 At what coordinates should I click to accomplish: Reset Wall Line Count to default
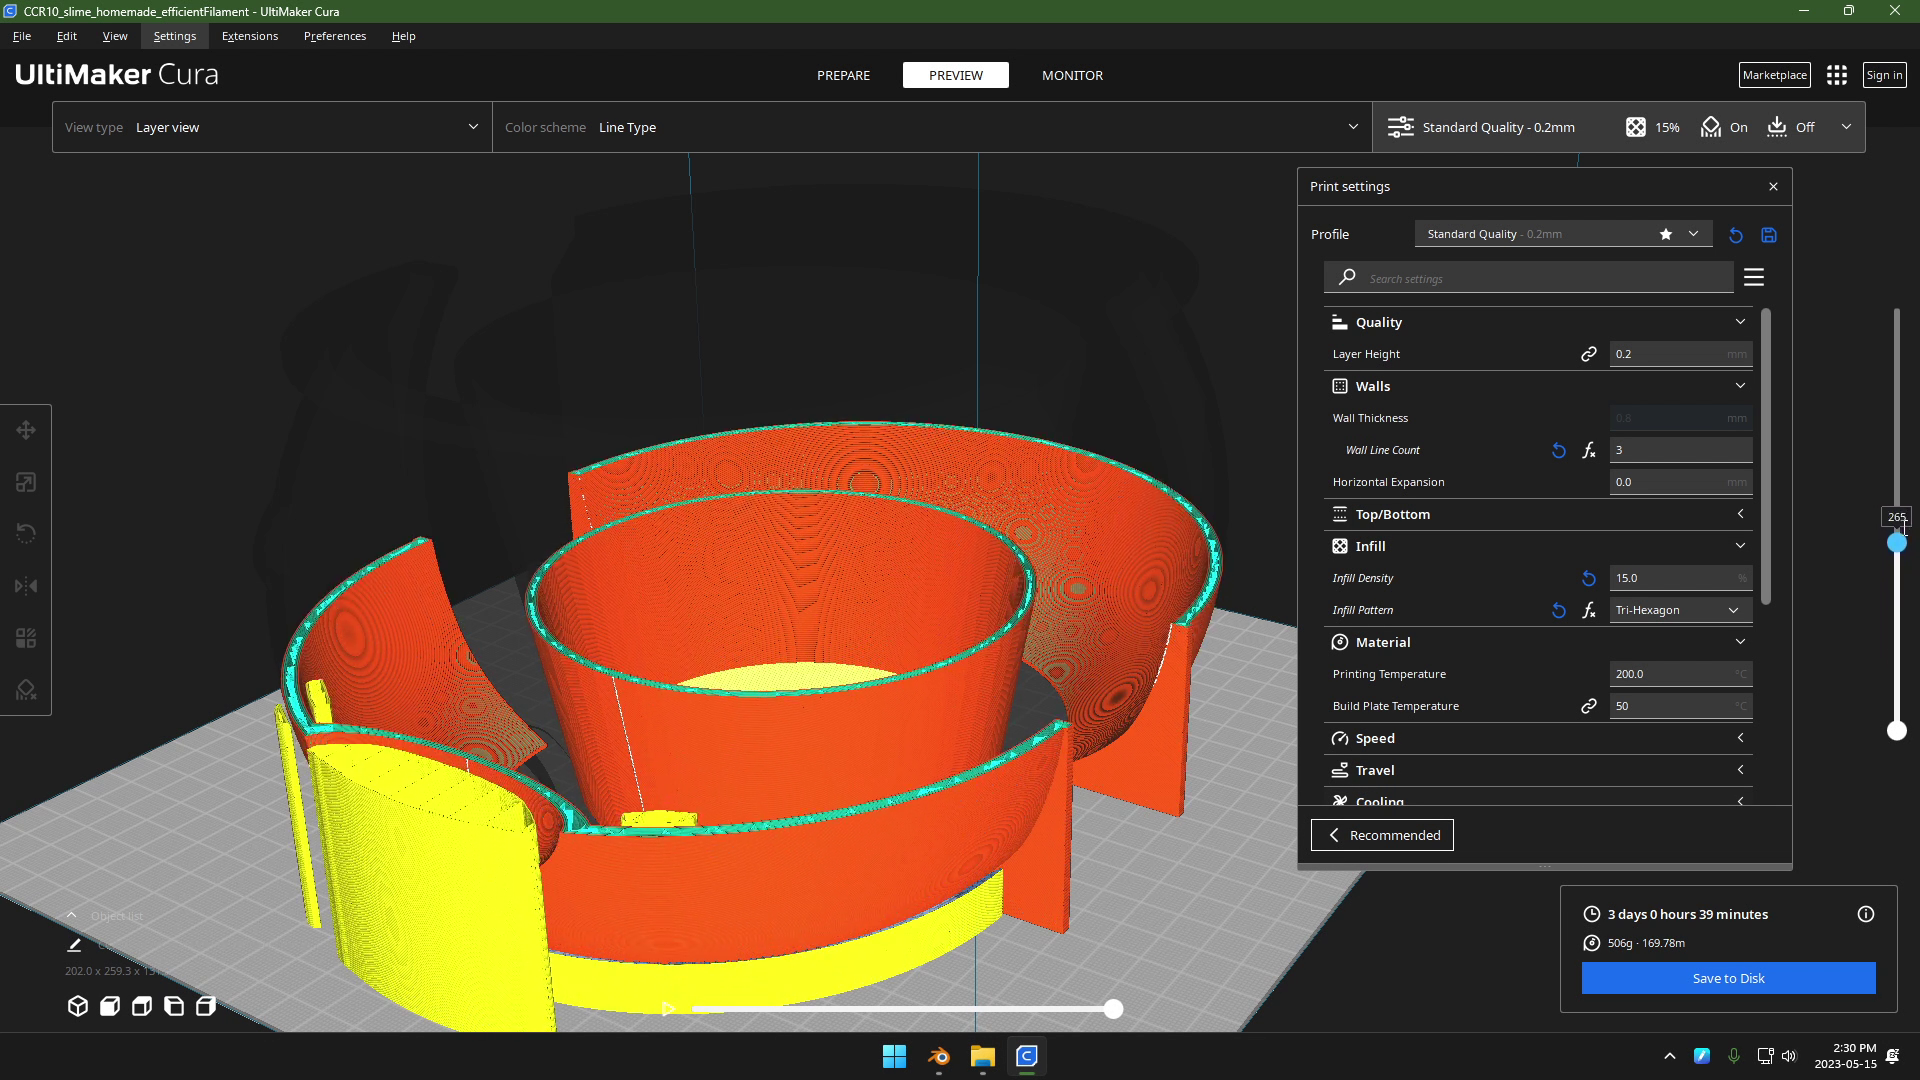click(x=1559, y=450)
